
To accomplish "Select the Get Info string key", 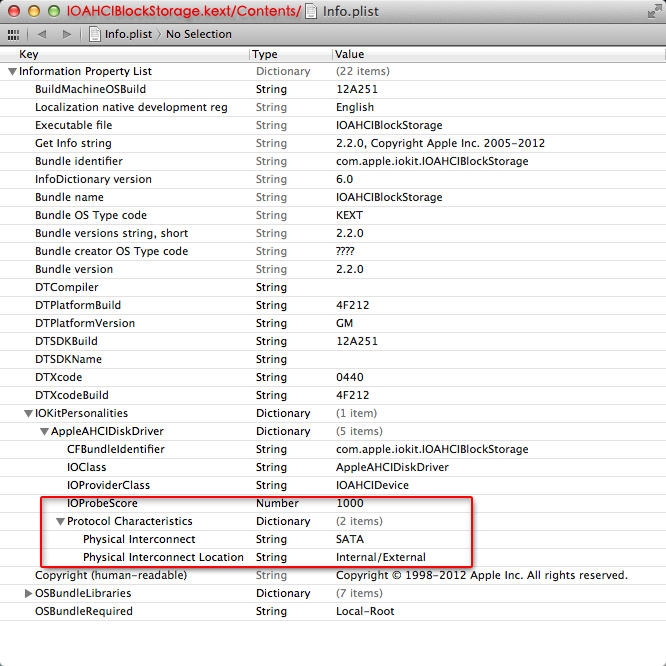I will (x=73, y=143).
